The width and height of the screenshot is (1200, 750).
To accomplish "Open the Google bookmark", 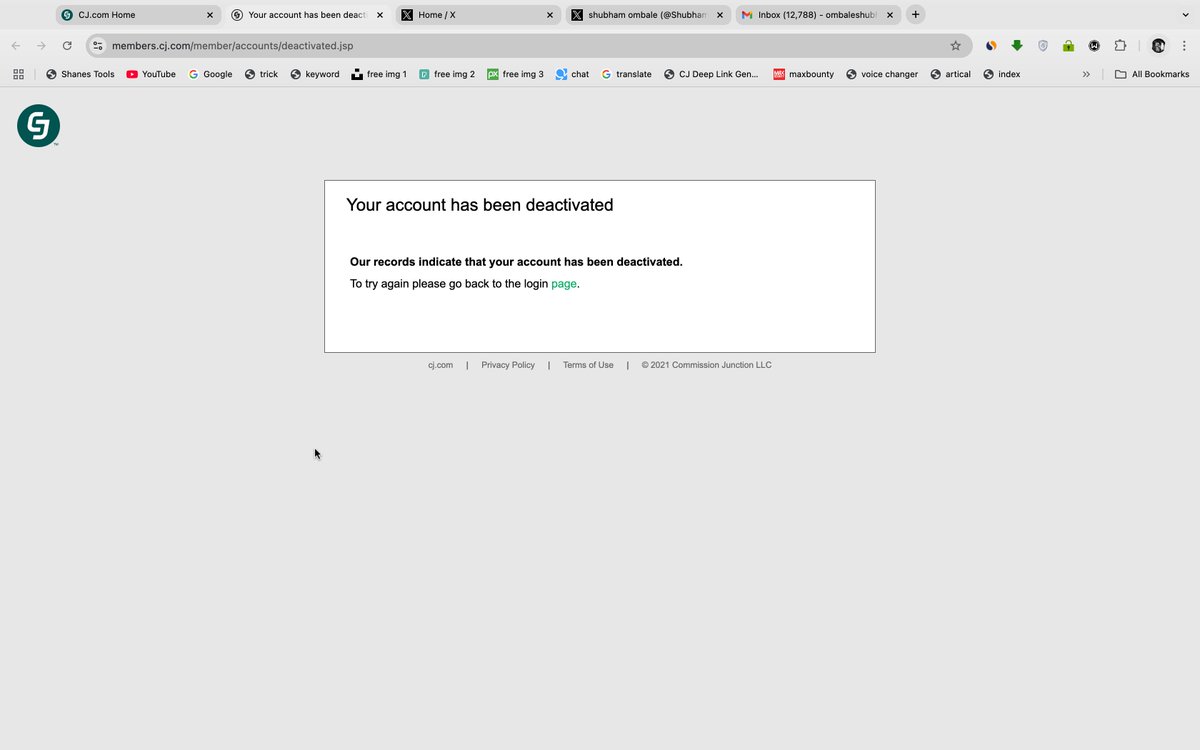I will pyautogui.click(x=210, y=74).
